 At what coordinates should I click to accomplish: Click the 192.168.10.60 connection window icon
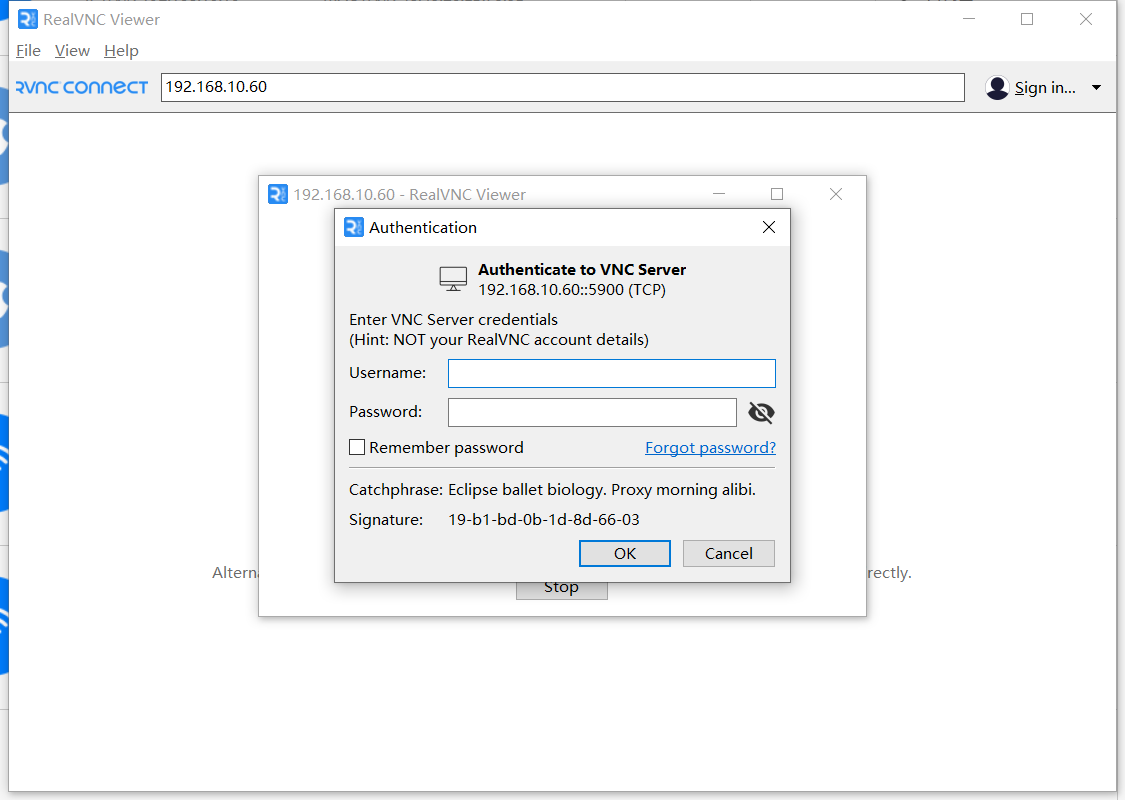tap(278, 194)
